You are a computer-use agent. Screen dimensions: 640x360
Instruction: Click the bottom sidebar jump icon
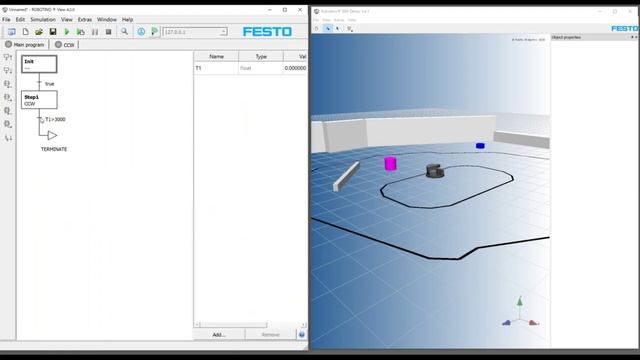pos(8,138)
